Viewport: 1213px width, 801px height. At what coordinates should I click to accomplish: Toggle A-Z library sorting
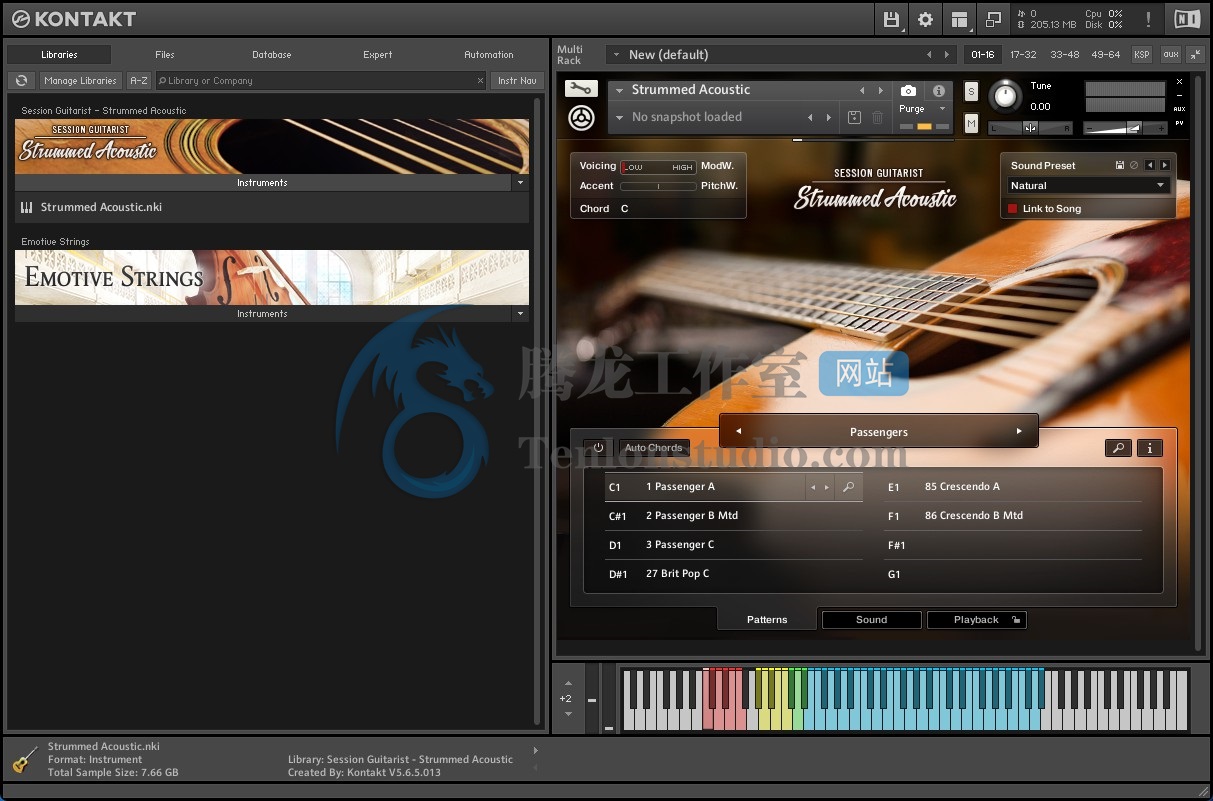(x=139, y=81)
